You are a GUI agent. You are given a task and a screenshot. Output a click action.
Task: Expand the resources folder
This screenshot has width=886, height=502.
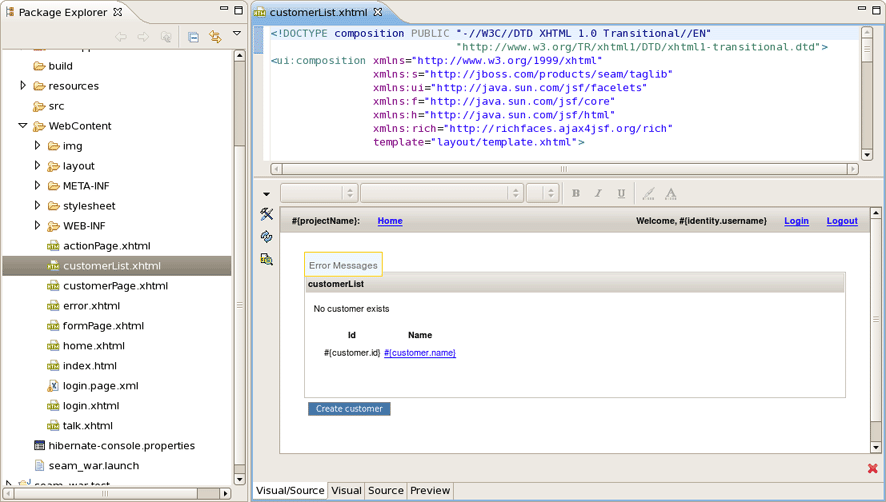24,86
